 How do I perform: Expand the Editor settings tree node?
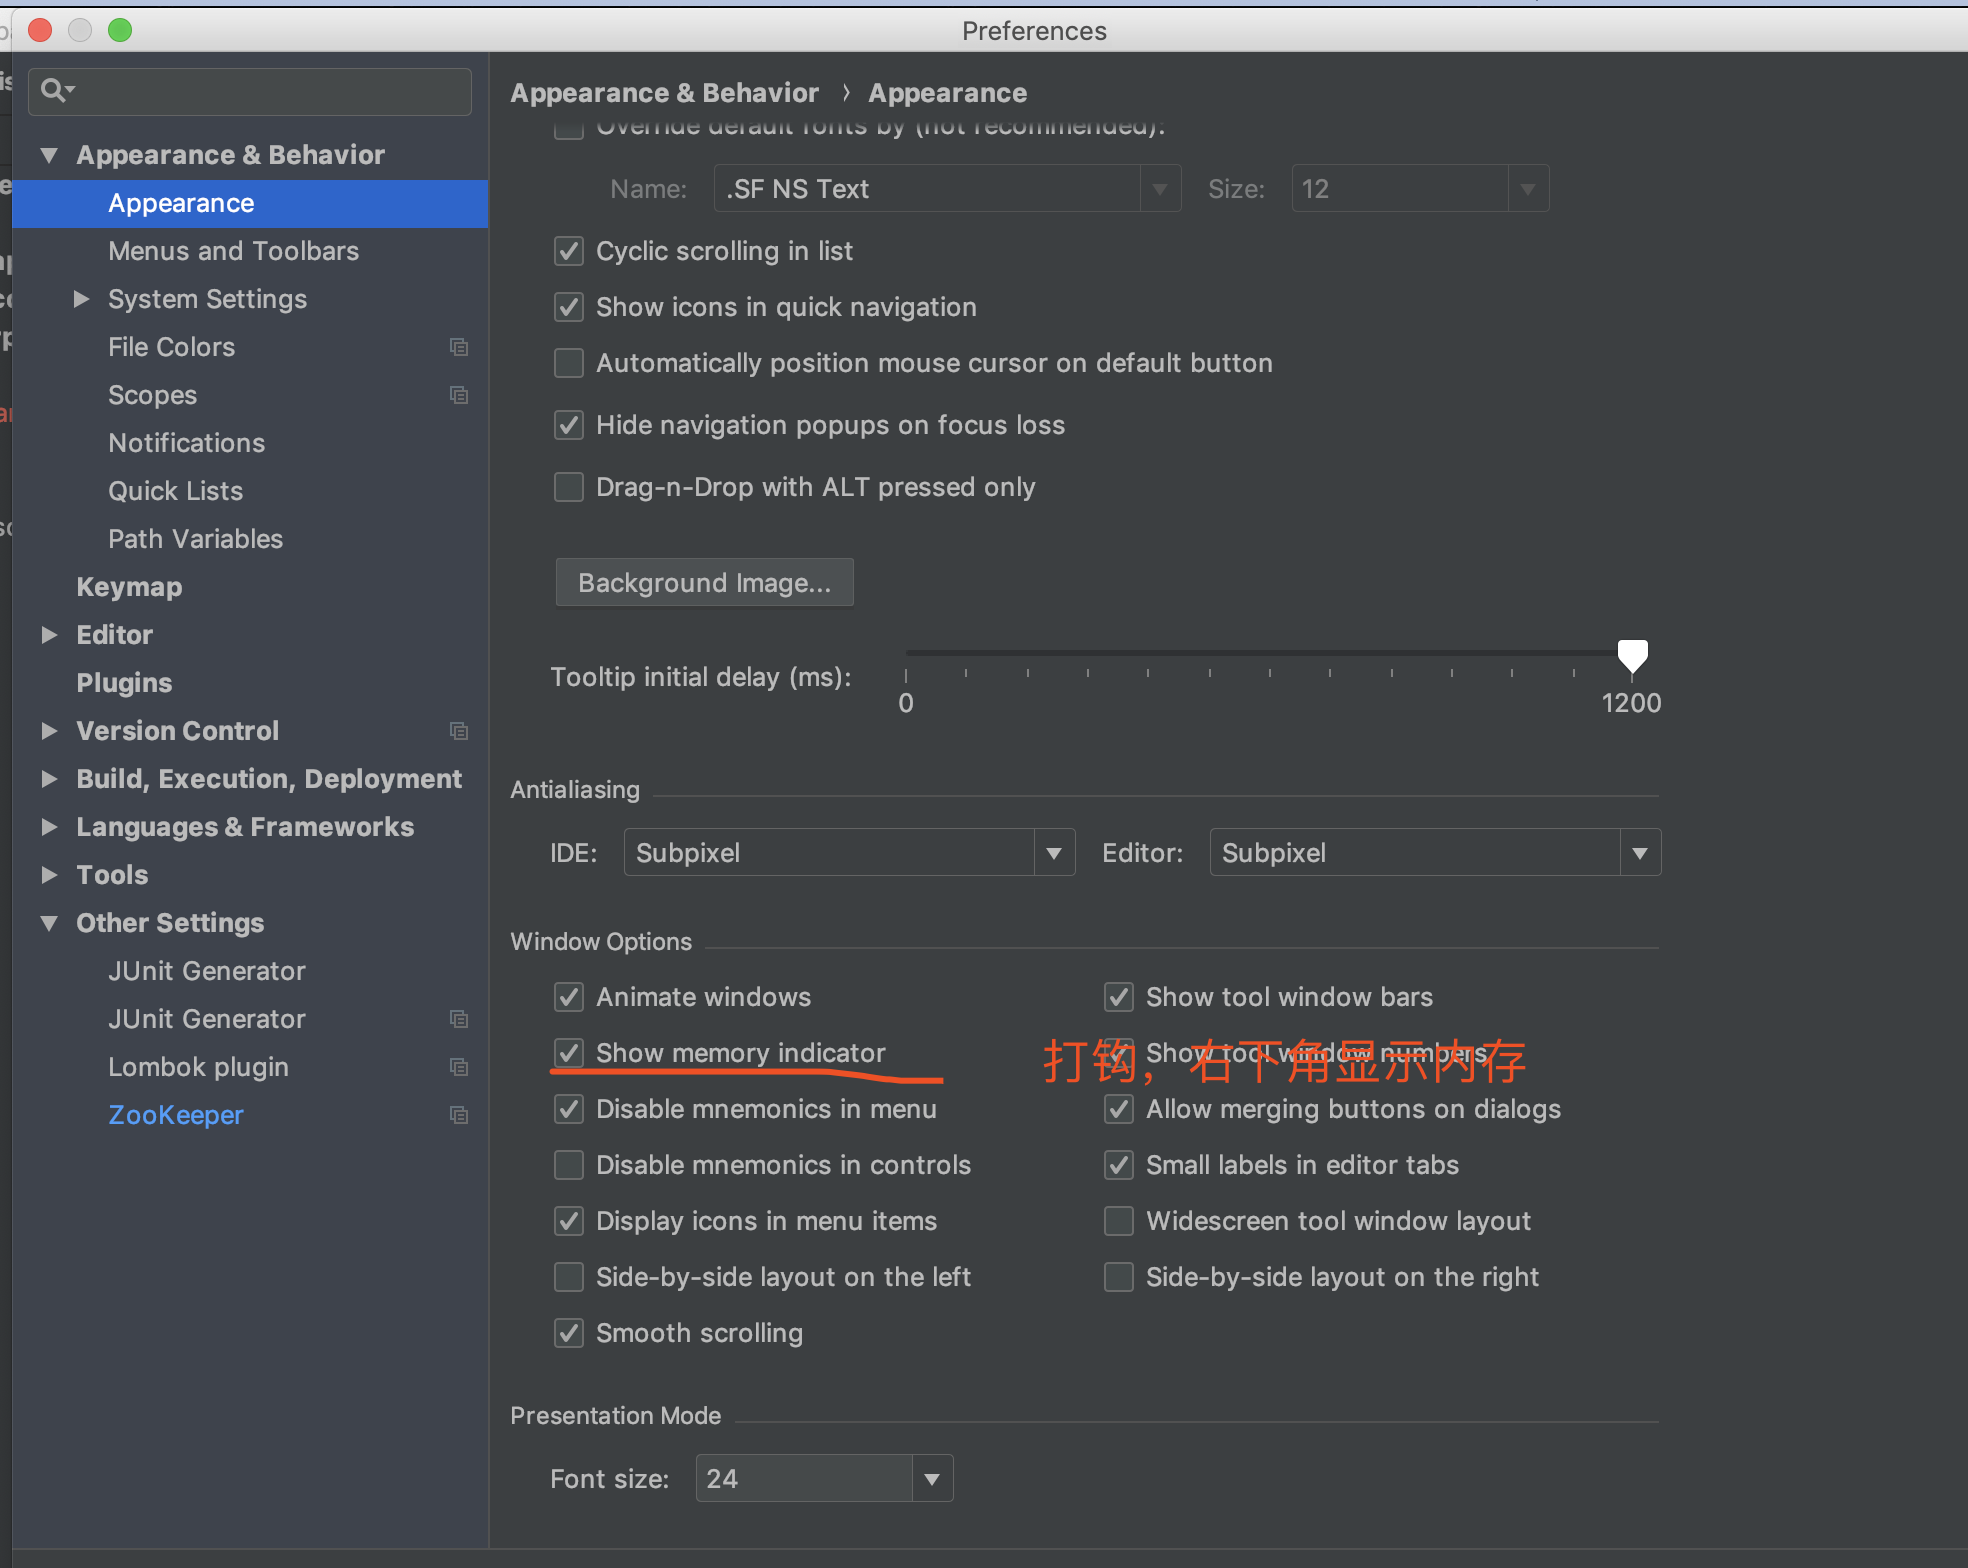pyautogui.click(x=49, y=635)
